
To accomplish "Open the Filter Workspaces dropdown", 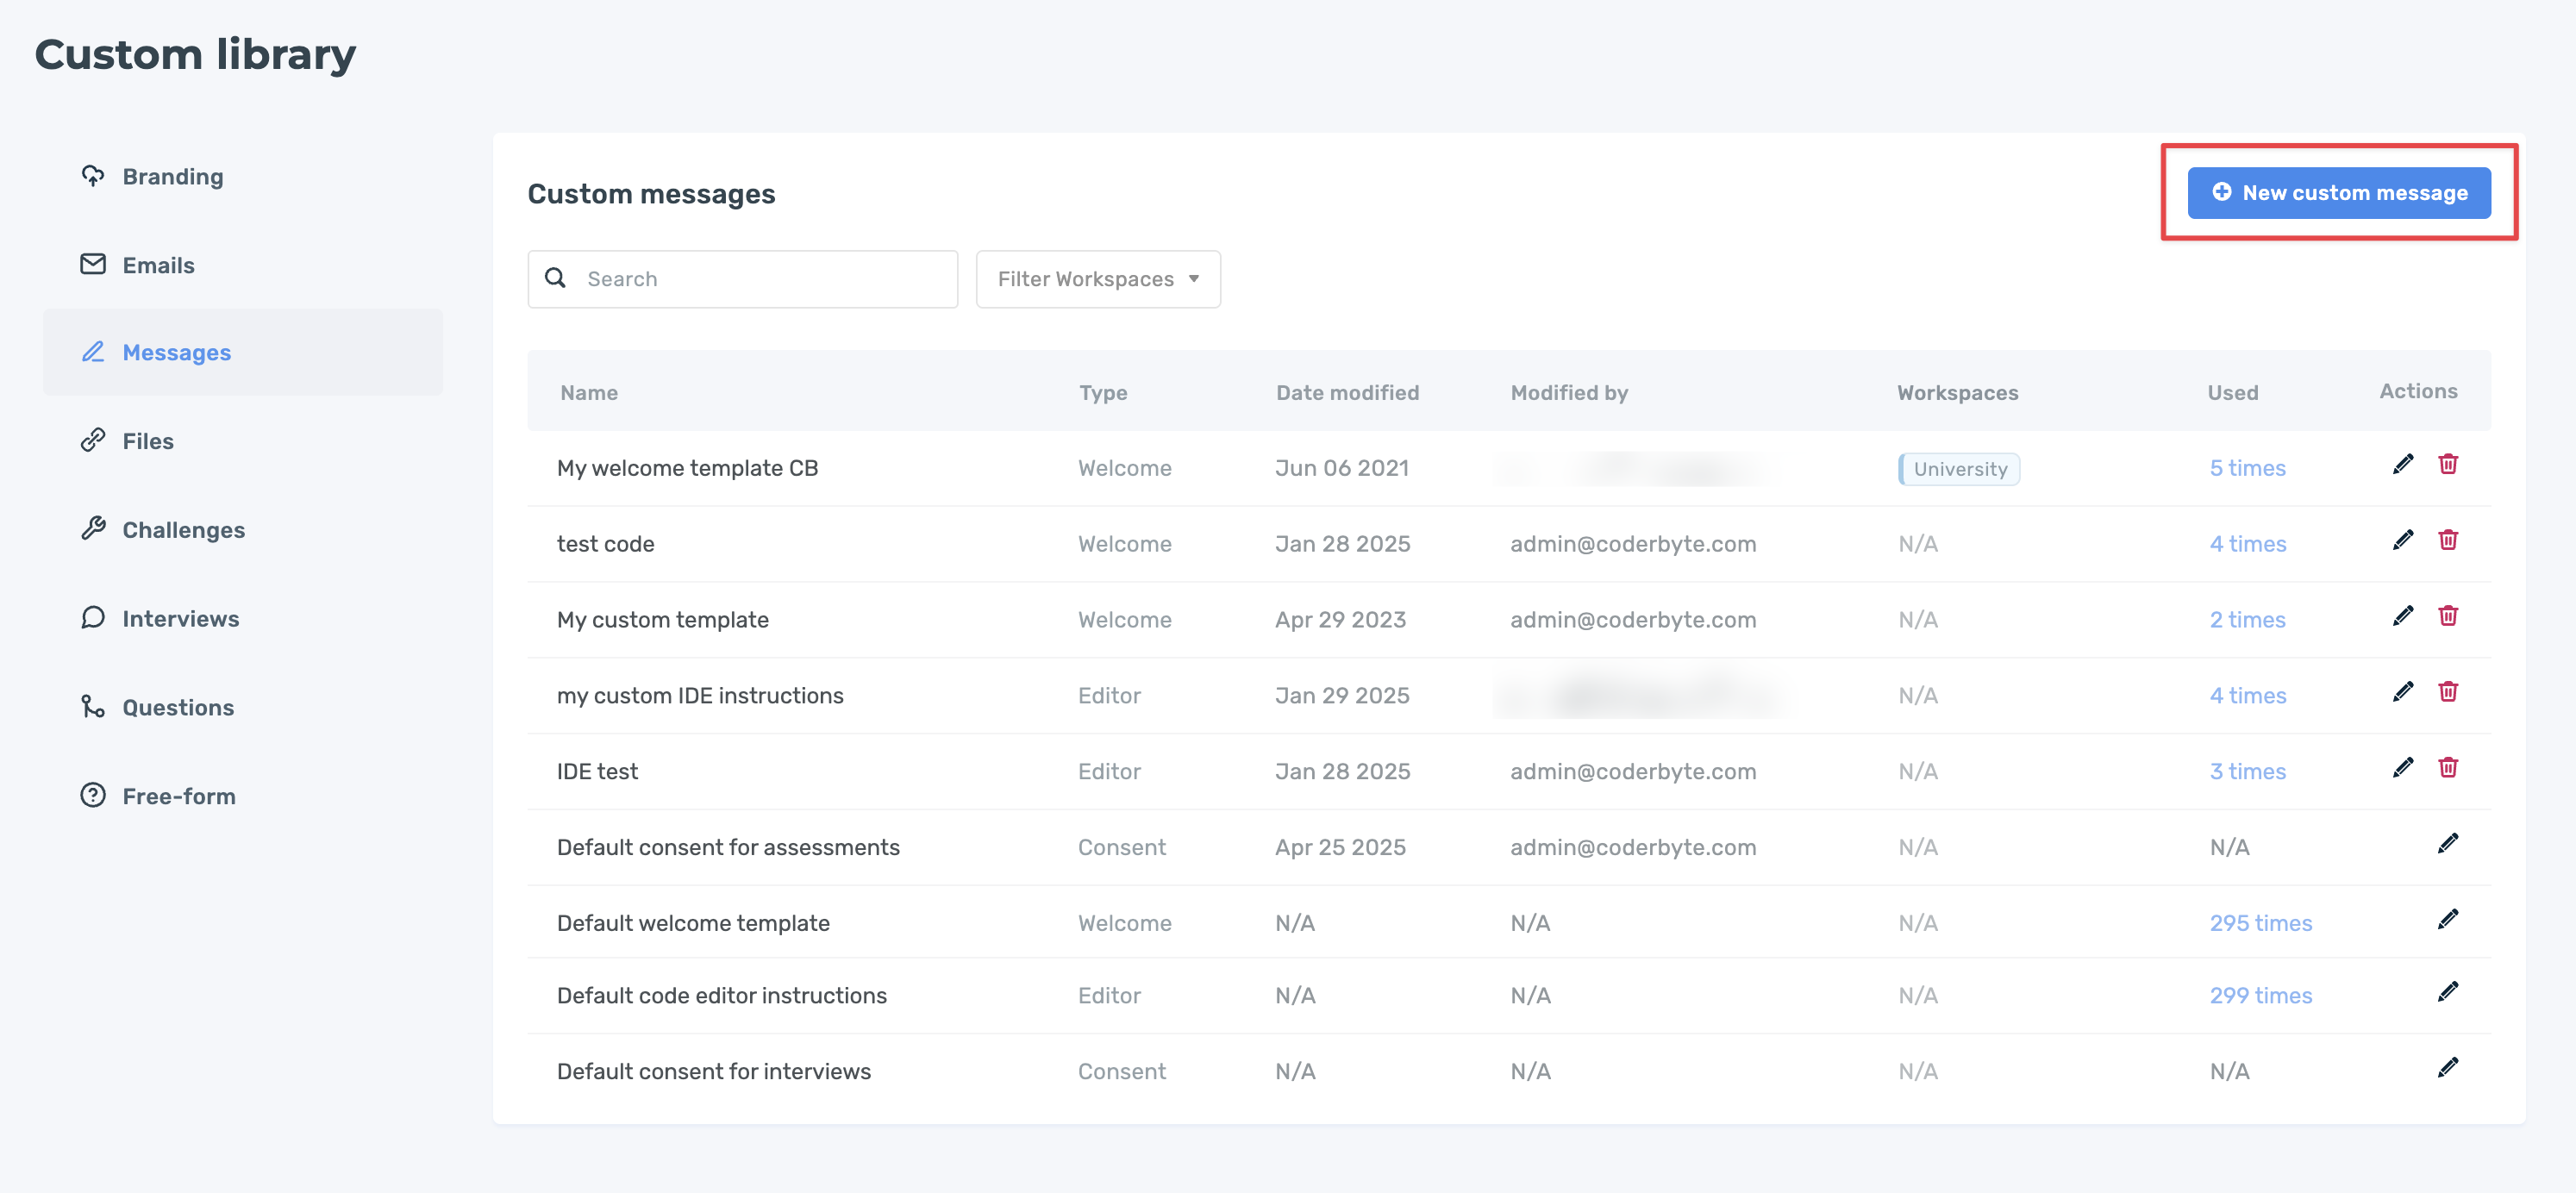I will pos(1098,279).
